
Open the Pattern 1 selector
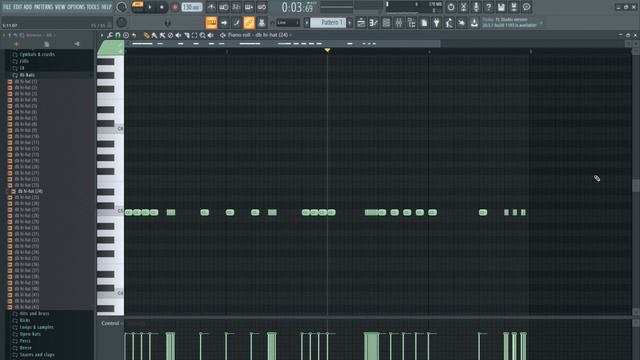click(328, 22)
